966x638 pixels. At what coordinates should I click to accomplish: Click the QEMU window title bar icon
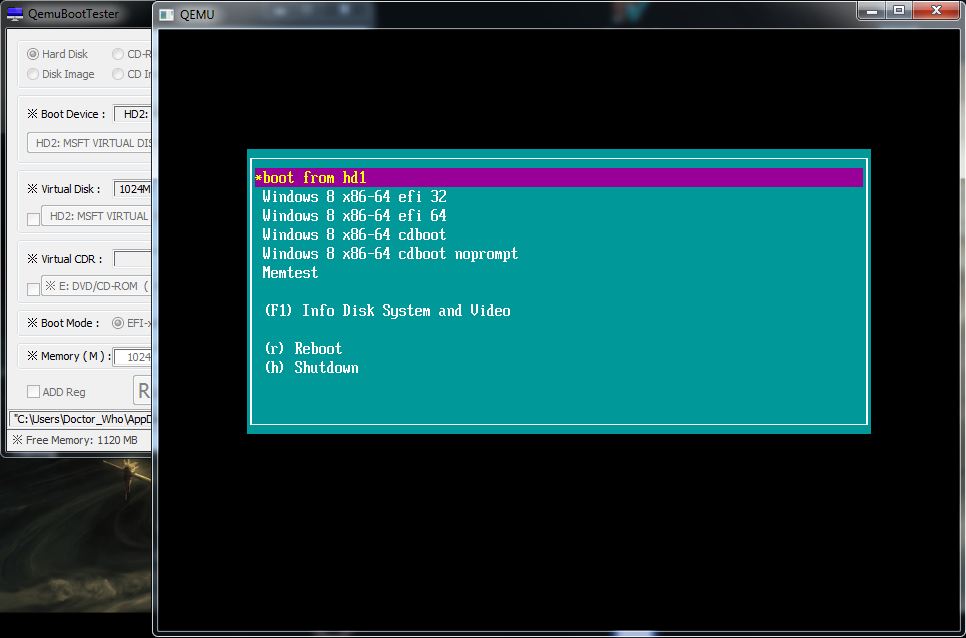(166, 14)
